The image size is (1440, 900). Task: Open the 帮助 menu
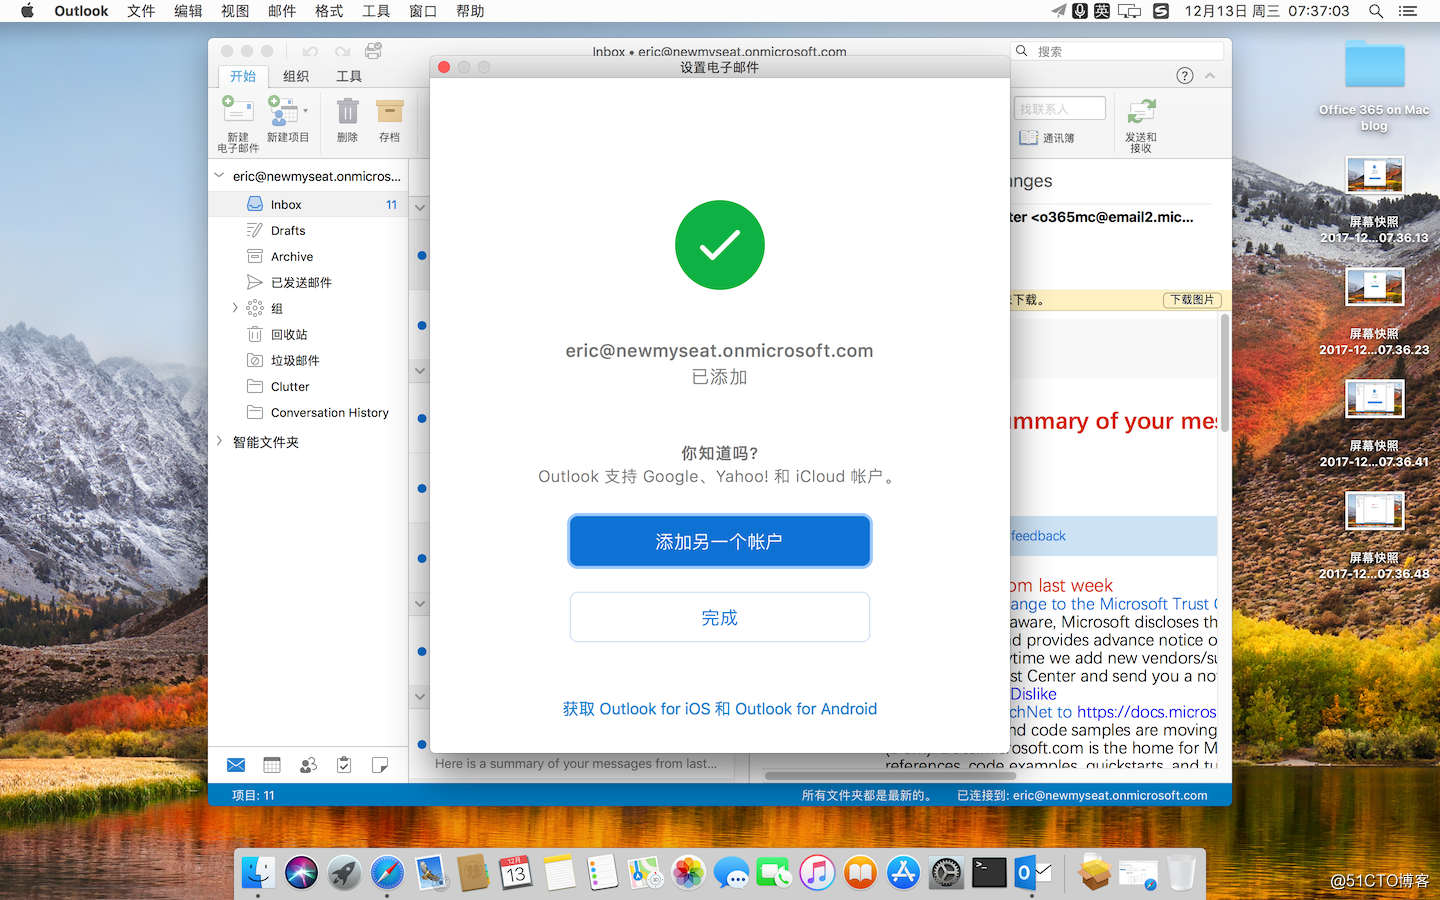tap(470, 11)
